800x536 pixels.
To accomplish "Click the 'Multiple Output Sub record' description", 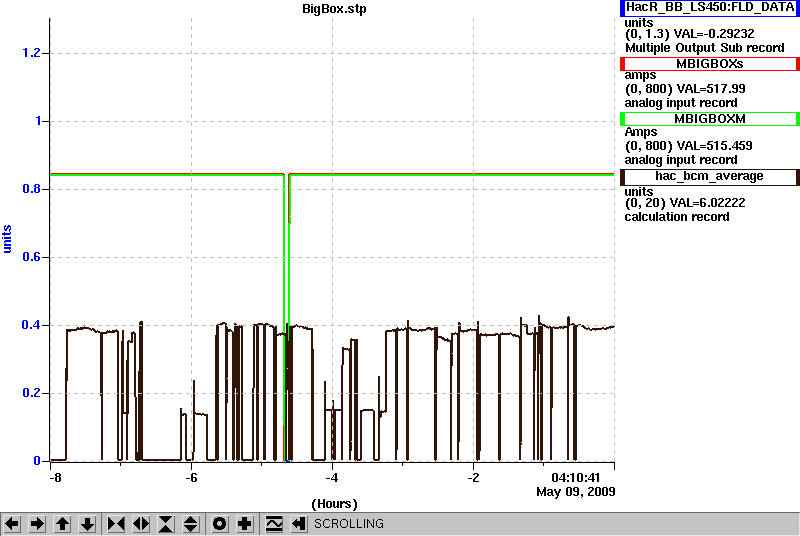I will (705, 48).
